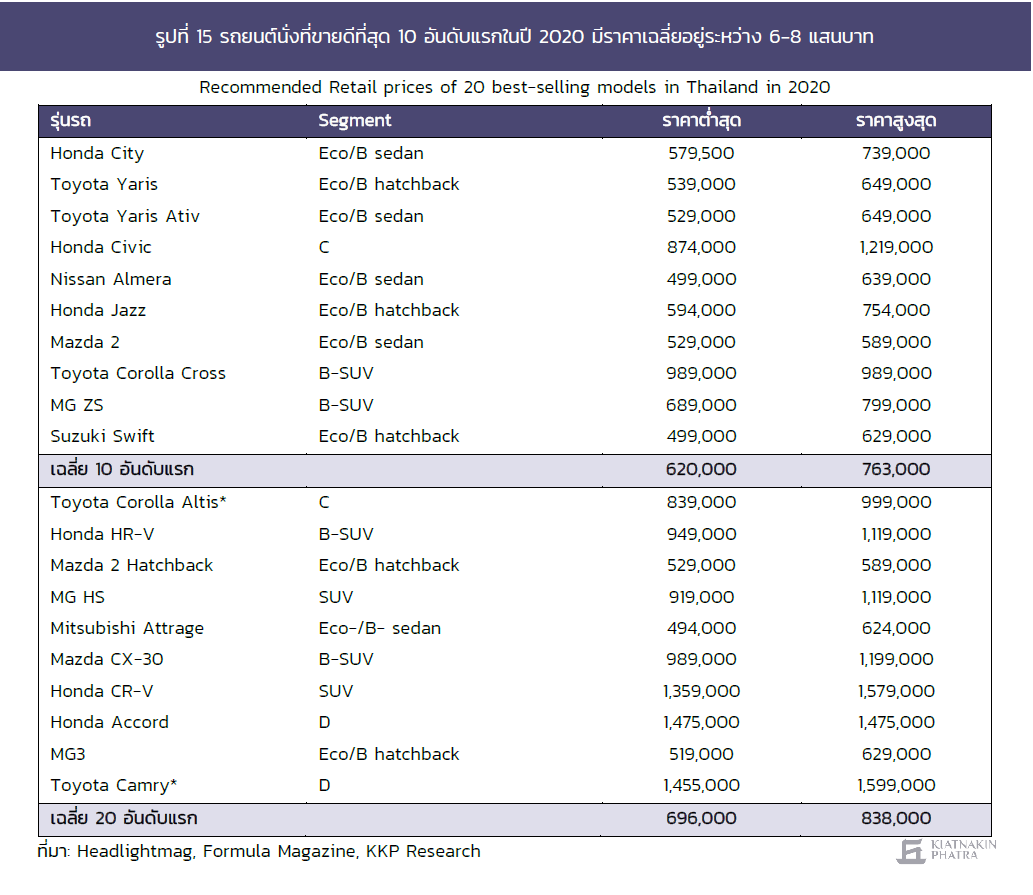Select the 'Toyota Yaris Ativ' row name
1033x895 pixels.
(125, 217)
